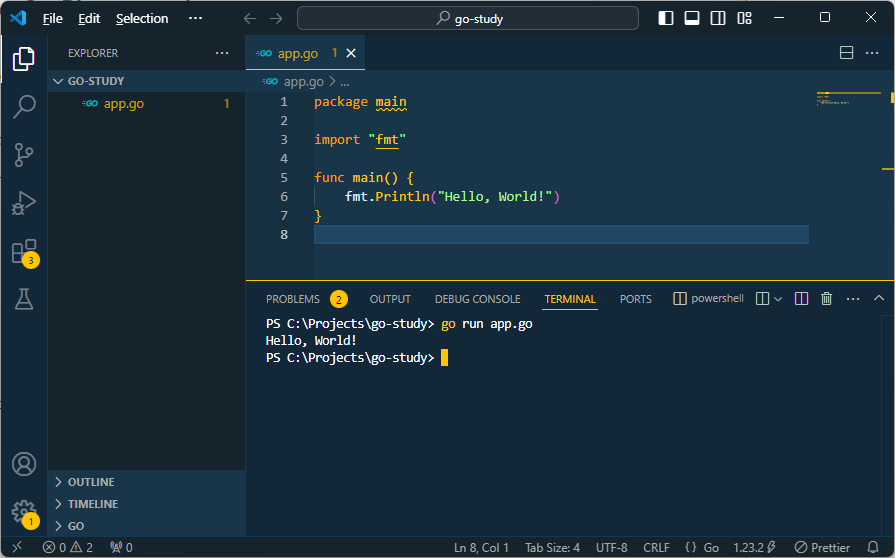Switch to the PROBLEMS tab
Viewport: 895px width, 558px height.
tap(293, 299)
